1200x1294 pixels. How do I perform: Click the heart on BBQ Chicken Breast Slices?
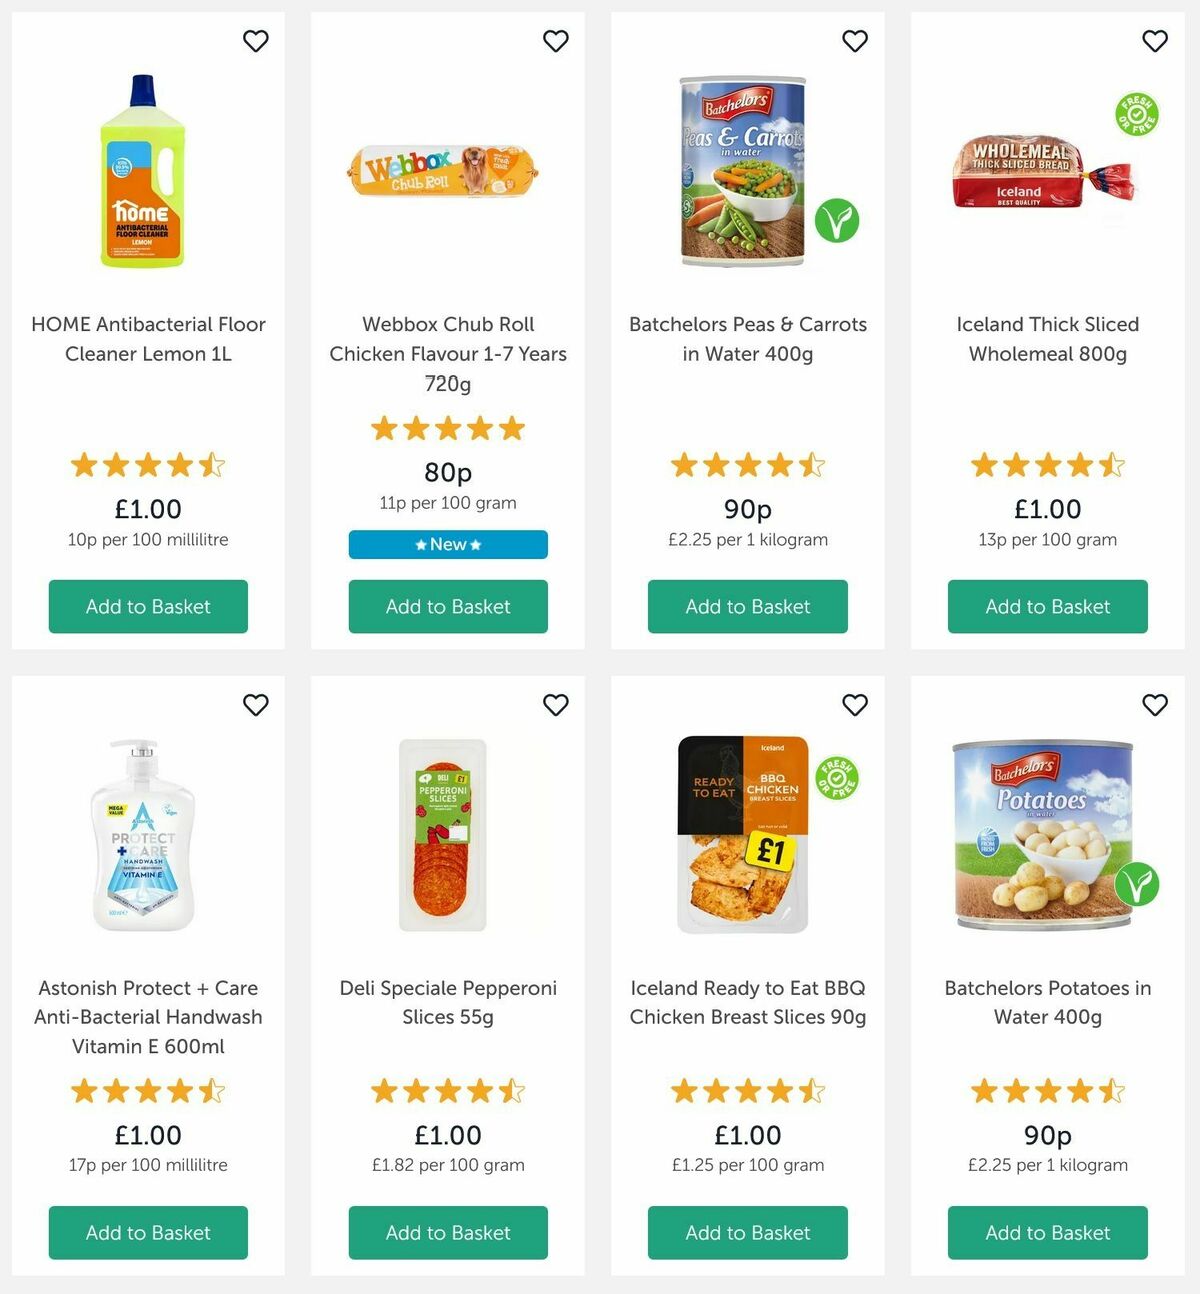coord(855,705)
